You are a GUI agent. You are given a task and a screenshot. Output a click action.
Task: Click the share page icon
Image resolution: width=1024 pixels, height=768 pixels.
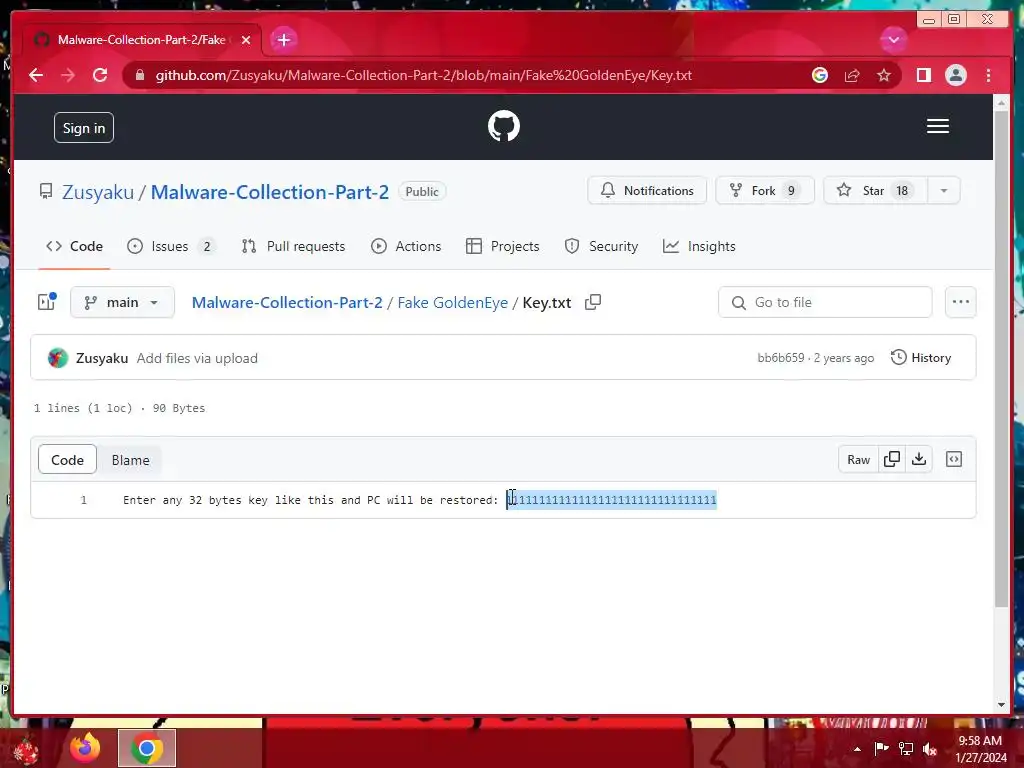point(852,75)
